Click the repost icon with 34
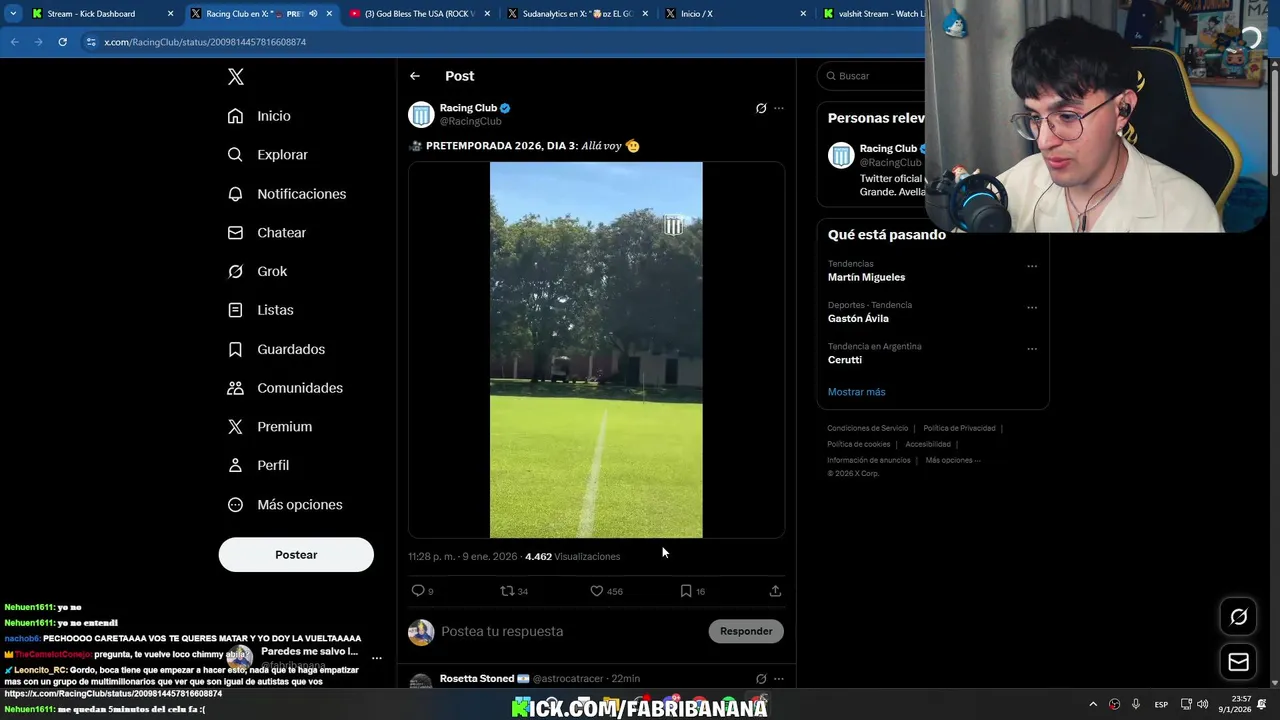 tap(507, 591)
